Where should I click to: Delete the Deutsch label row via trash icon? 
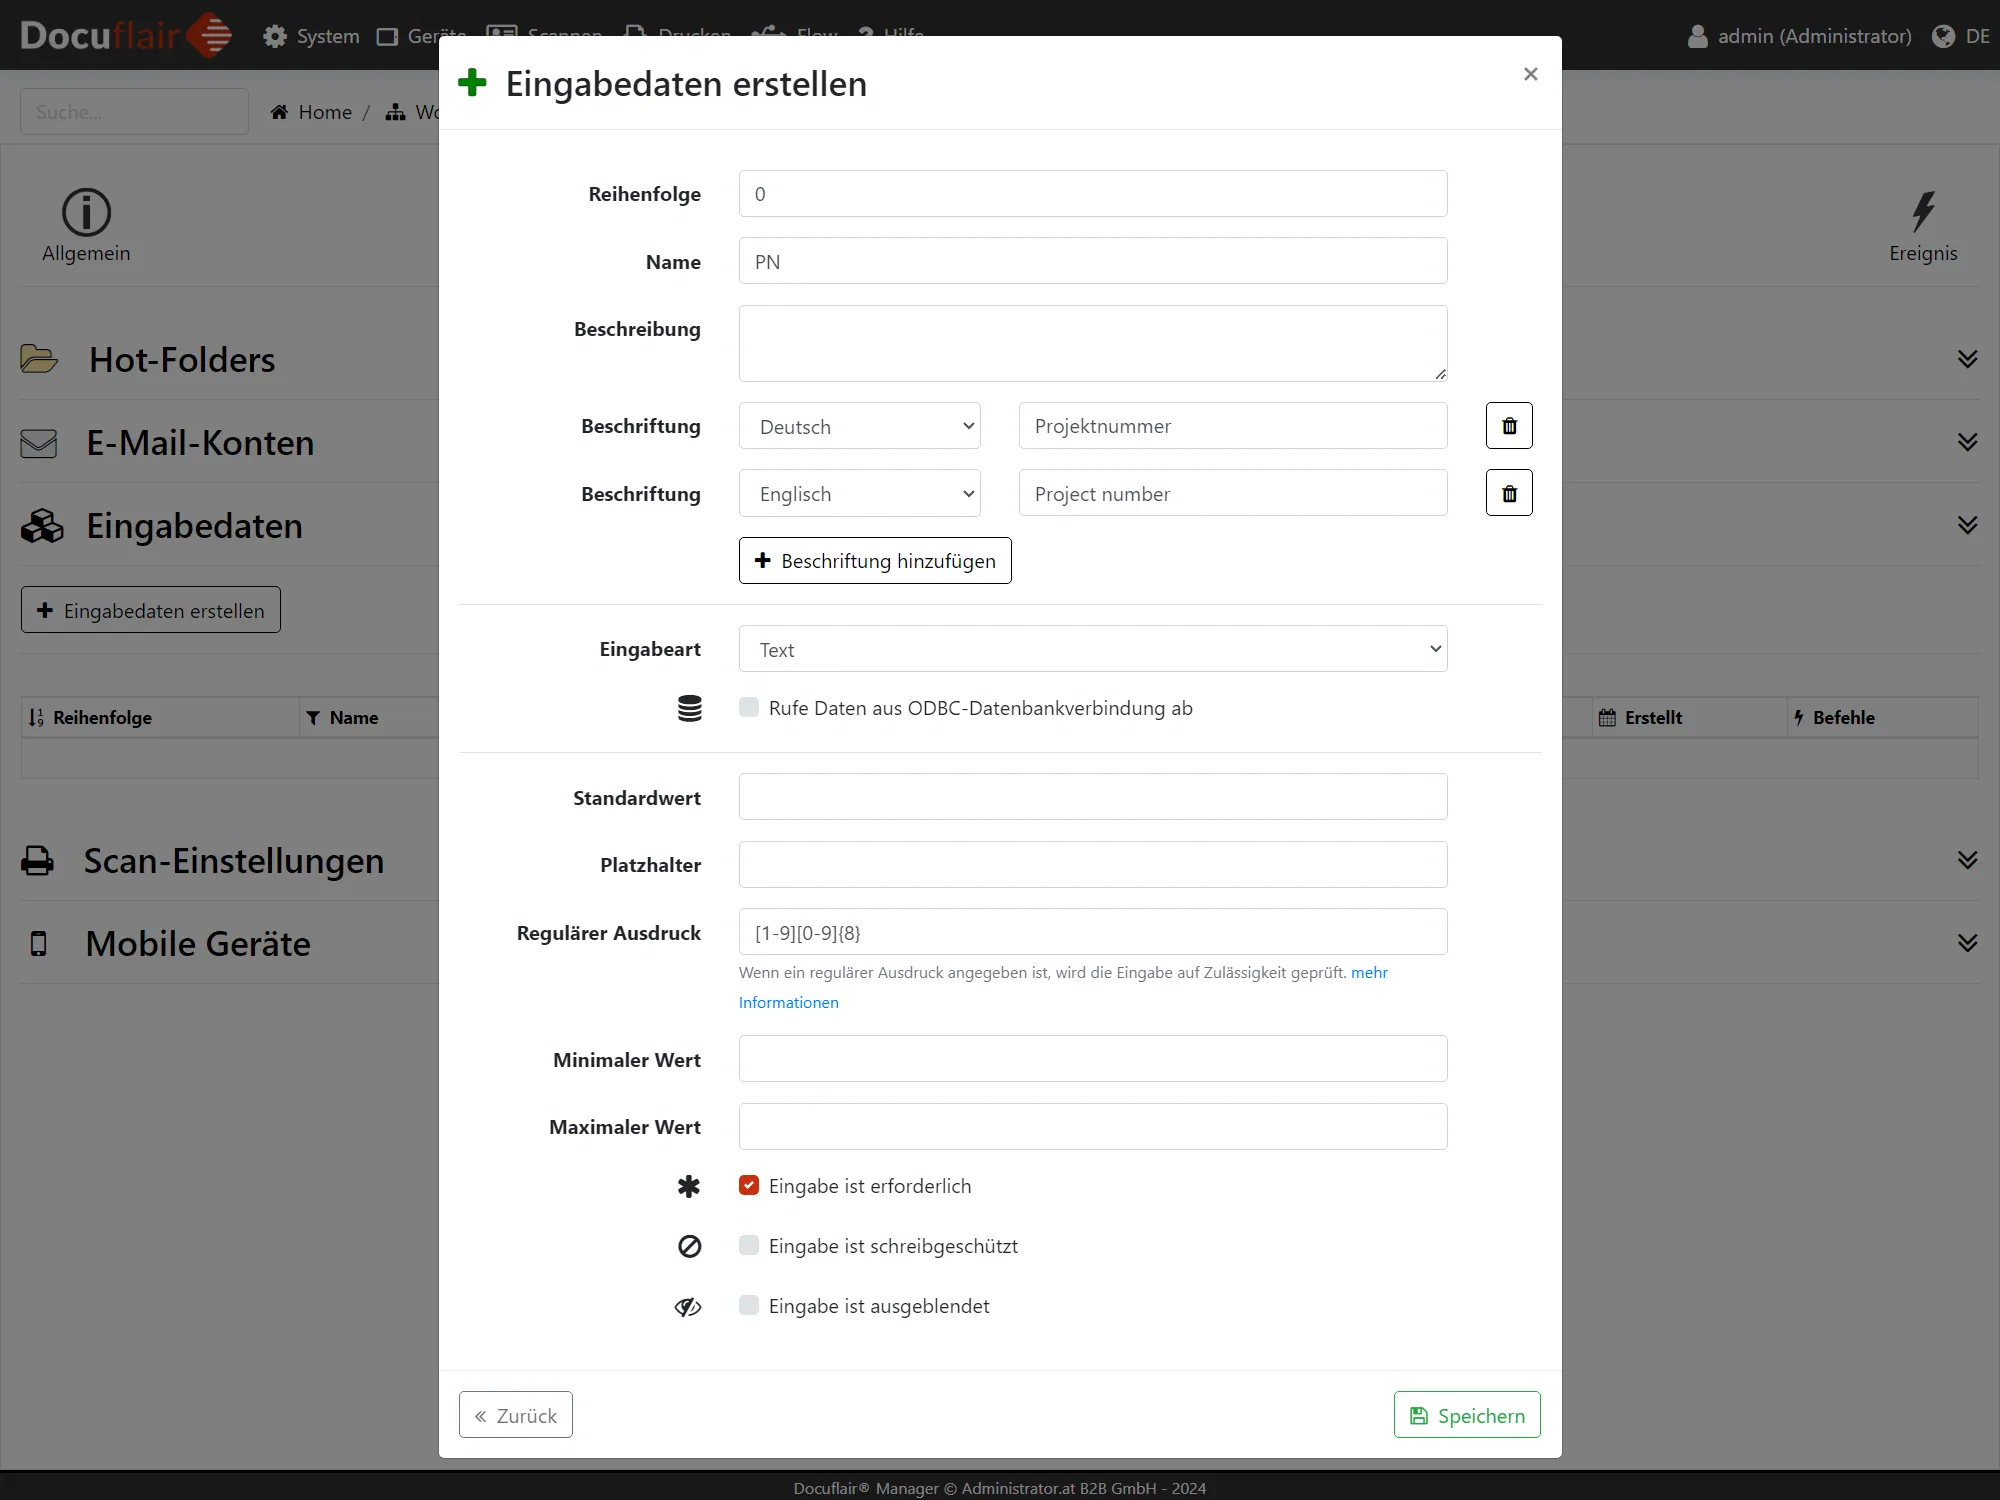[x=1509, y=426]
